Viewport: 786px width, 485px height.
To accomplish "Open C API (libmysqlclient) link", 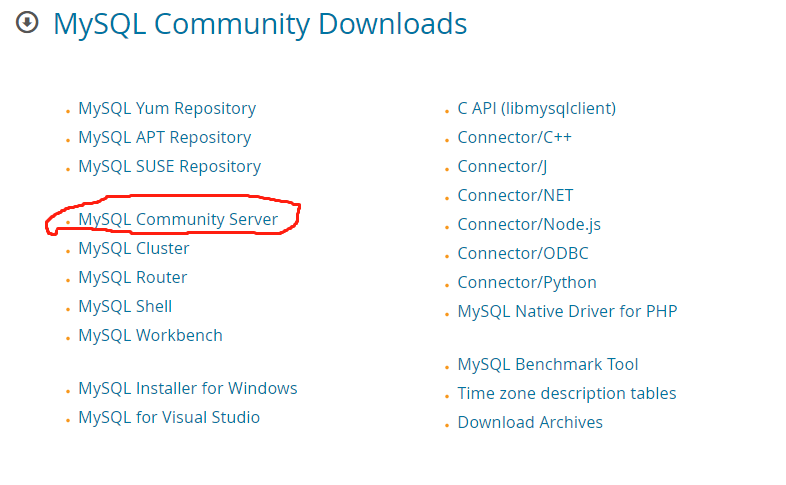I will click(536, 109).
